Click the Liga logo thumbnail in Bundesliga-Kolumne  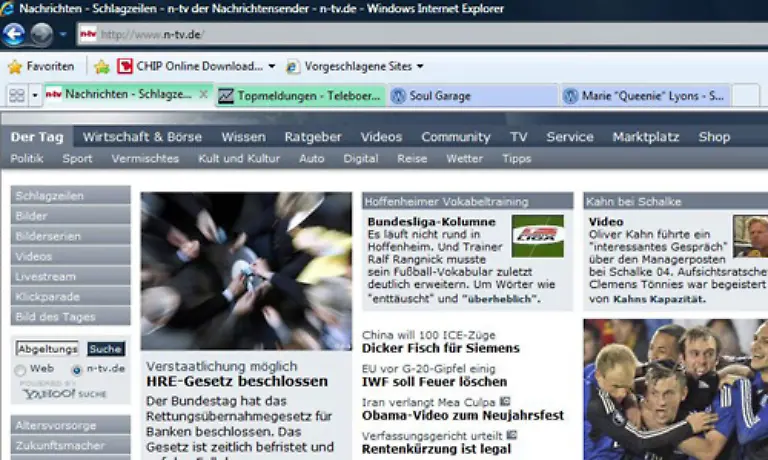pos(537,236)
